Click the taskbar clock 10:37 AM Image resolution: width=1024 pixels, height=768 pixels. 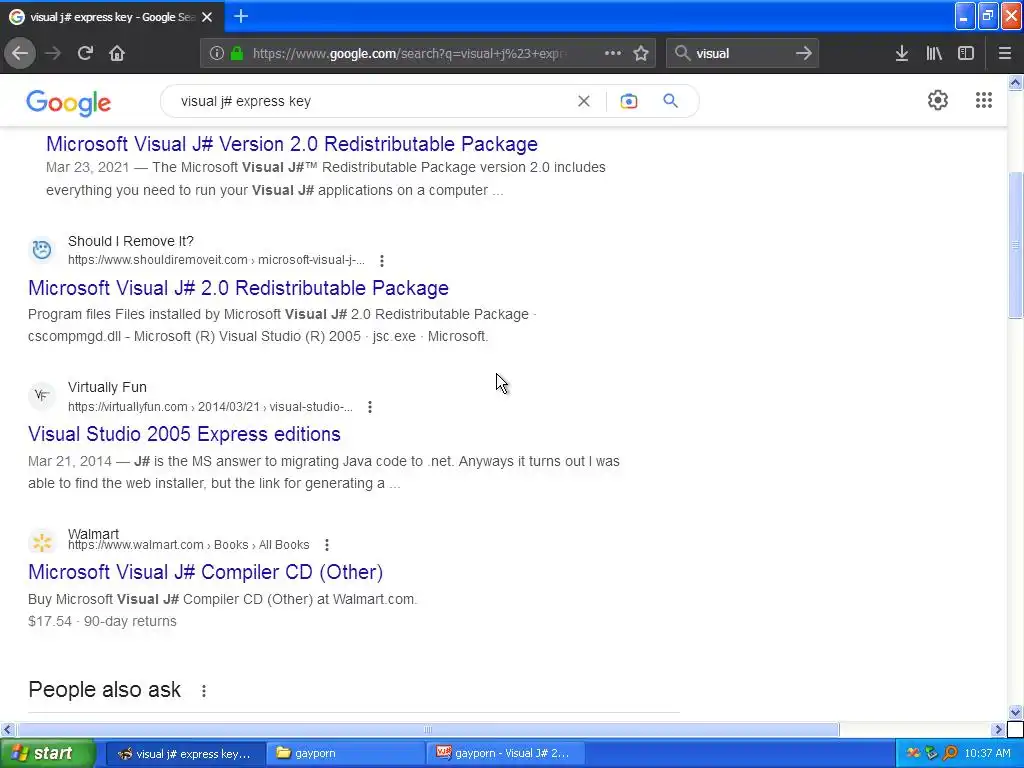coord(987,753)
